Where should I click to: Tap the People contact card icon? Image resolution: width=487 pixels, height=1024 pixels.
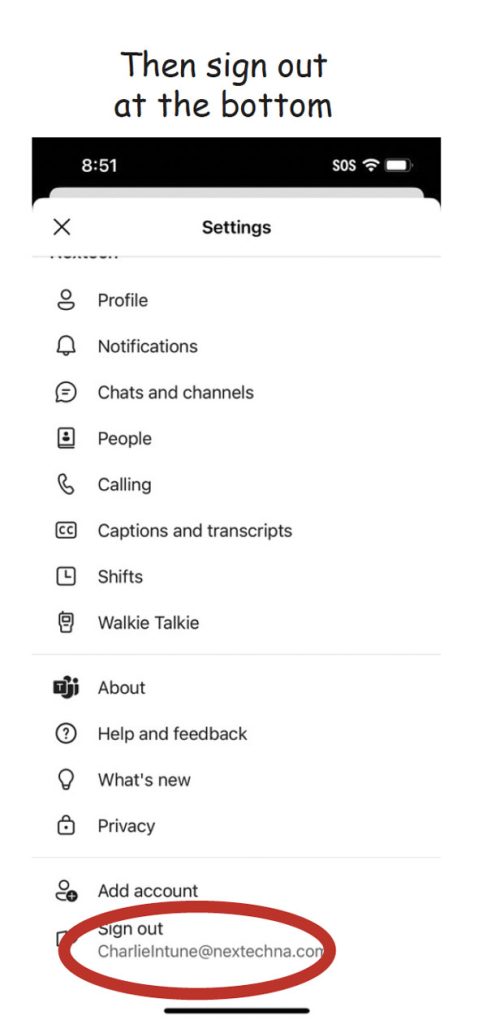coord(66,439)
